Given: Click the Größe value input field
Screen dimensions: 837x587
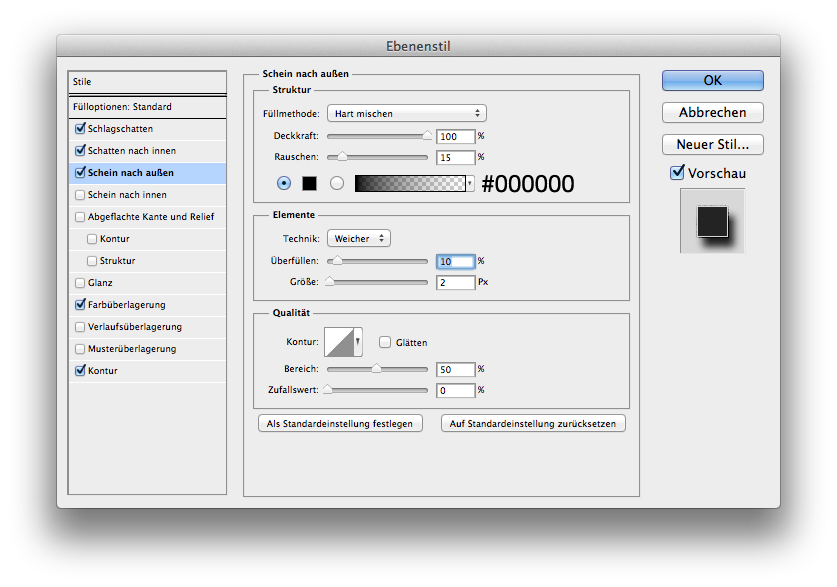Looking at the screenshot, I should tap(455, 283).
